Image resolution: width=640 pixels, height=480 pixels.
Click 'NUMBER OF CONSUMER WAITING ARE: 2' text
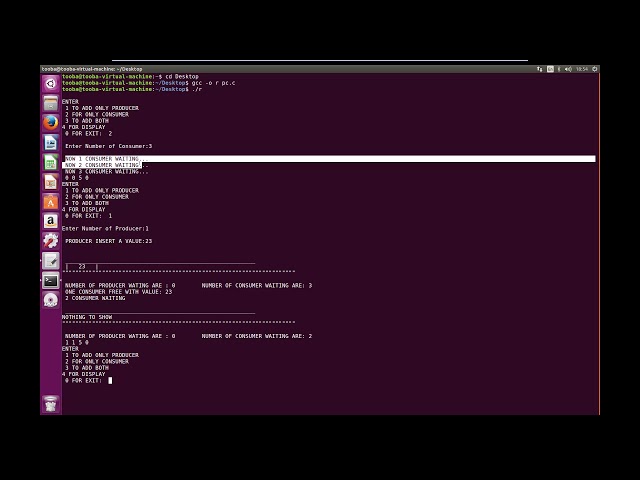257,336
